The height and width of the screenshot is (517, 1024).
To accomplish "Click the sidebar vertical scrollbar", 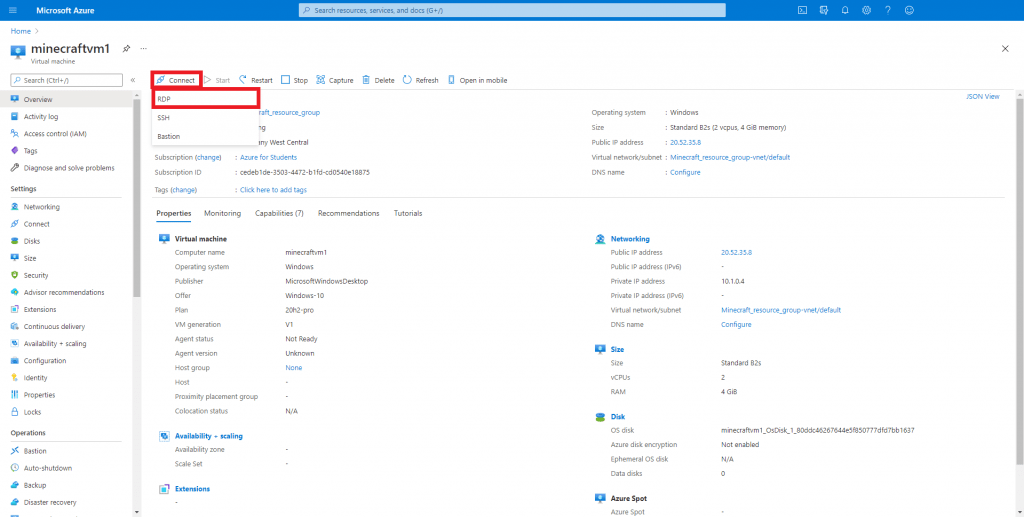I will pyautogui.click(x=136, y=196).
